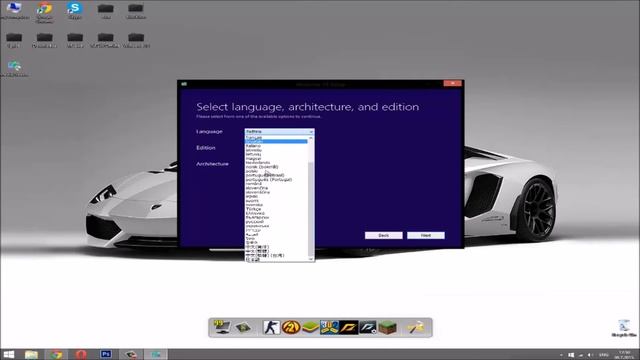This screenshot has height=360, width=640.
Task: Choose magyar from the language list
Action: [276, 158]
